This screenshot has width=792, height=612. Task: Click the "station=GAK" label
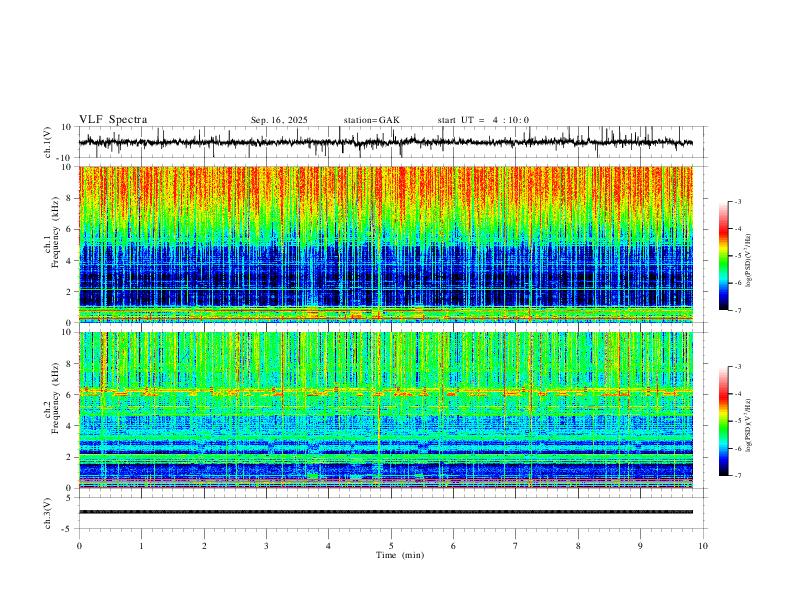[x=371, y=120]
